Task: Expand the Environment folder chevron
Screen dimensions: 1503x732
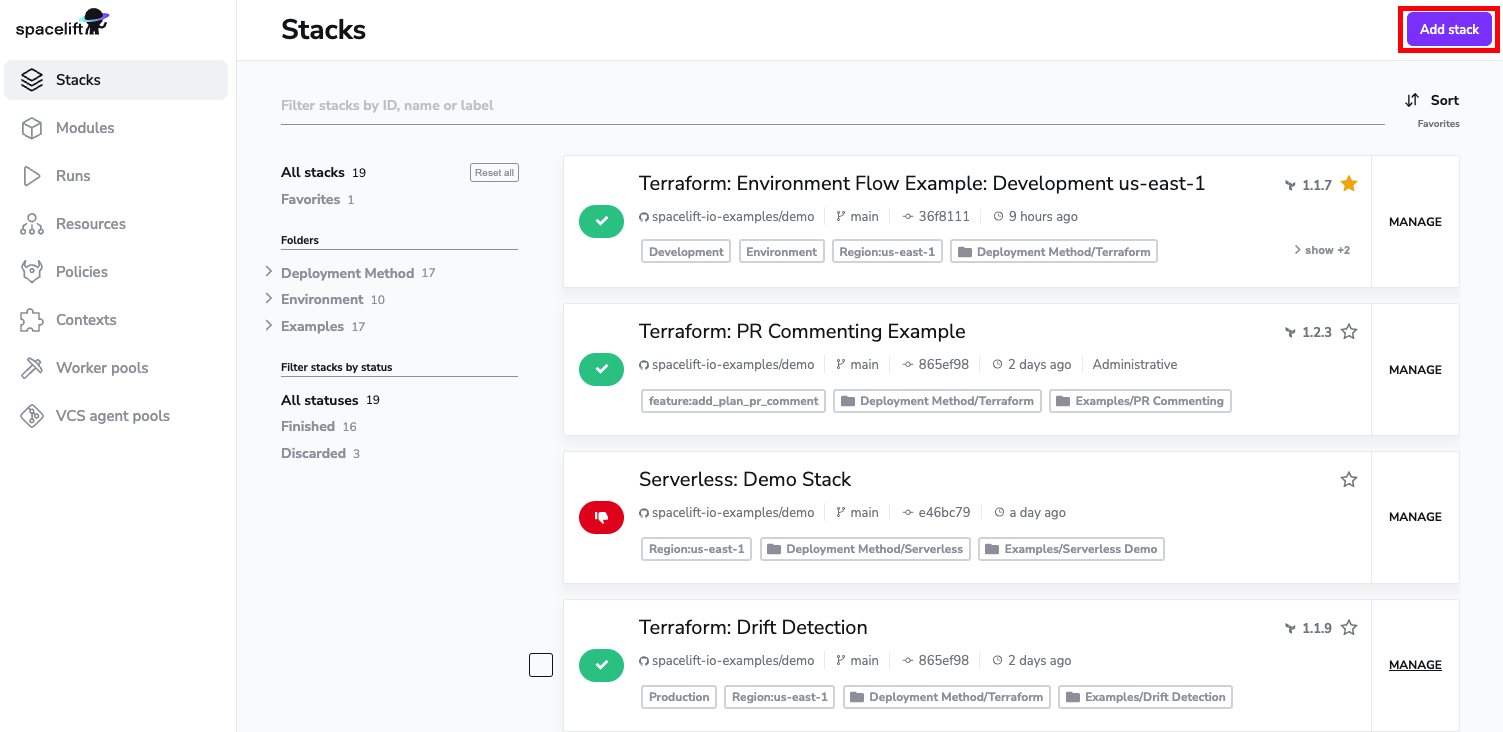Action: pyautogui.click(x=269, y=299)
